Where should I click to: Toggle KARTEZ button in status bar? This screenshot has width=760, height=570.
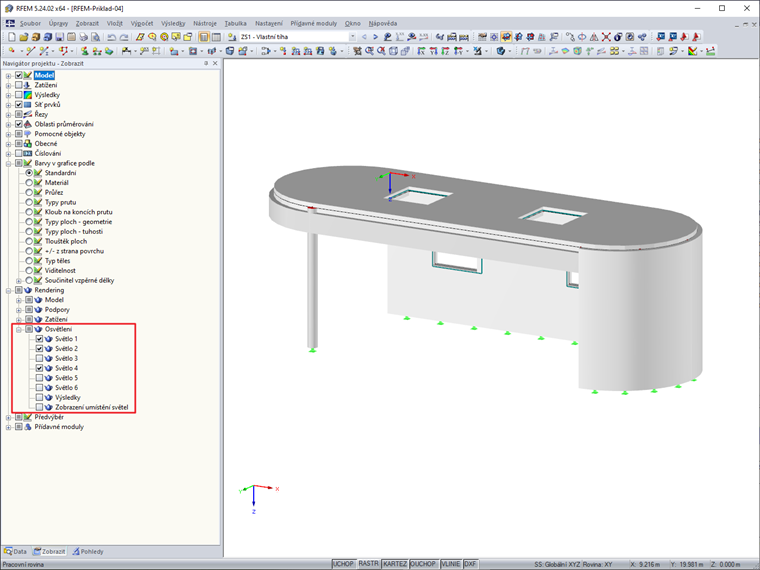[395, 564]
